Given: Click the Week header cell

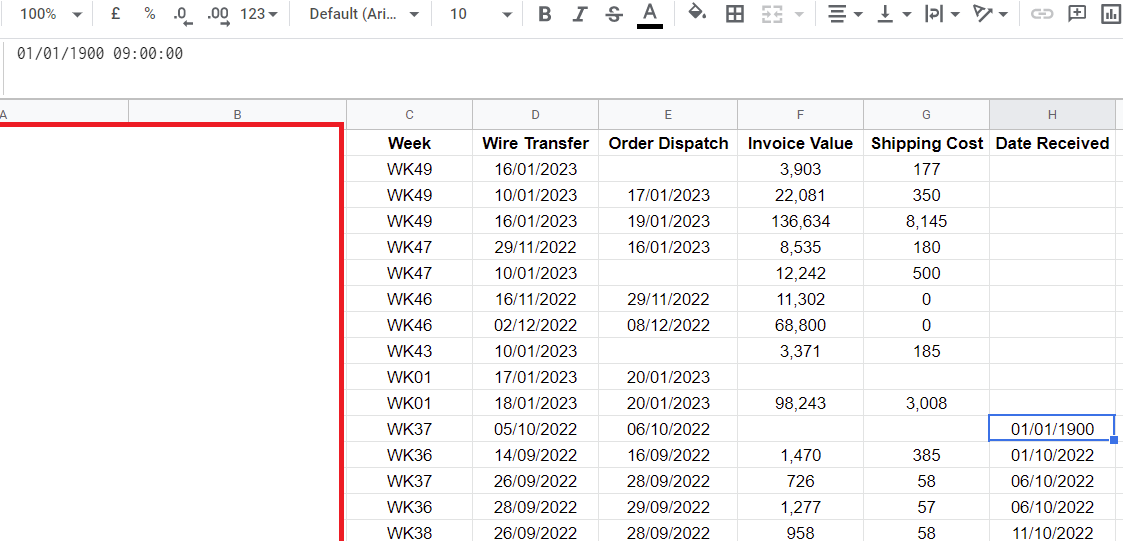Looking at the screenshot, I should click(x=410, y=143).
